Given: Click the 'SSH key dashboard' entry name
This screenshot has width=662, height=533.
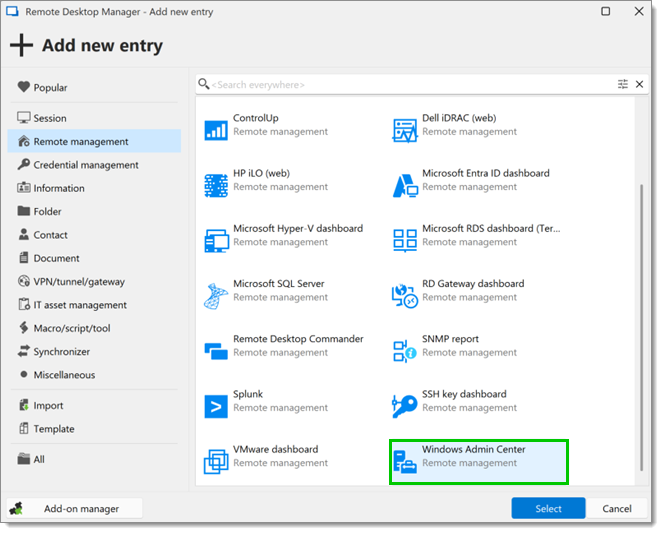Looking at the screenshot, I should click(464, 394).
